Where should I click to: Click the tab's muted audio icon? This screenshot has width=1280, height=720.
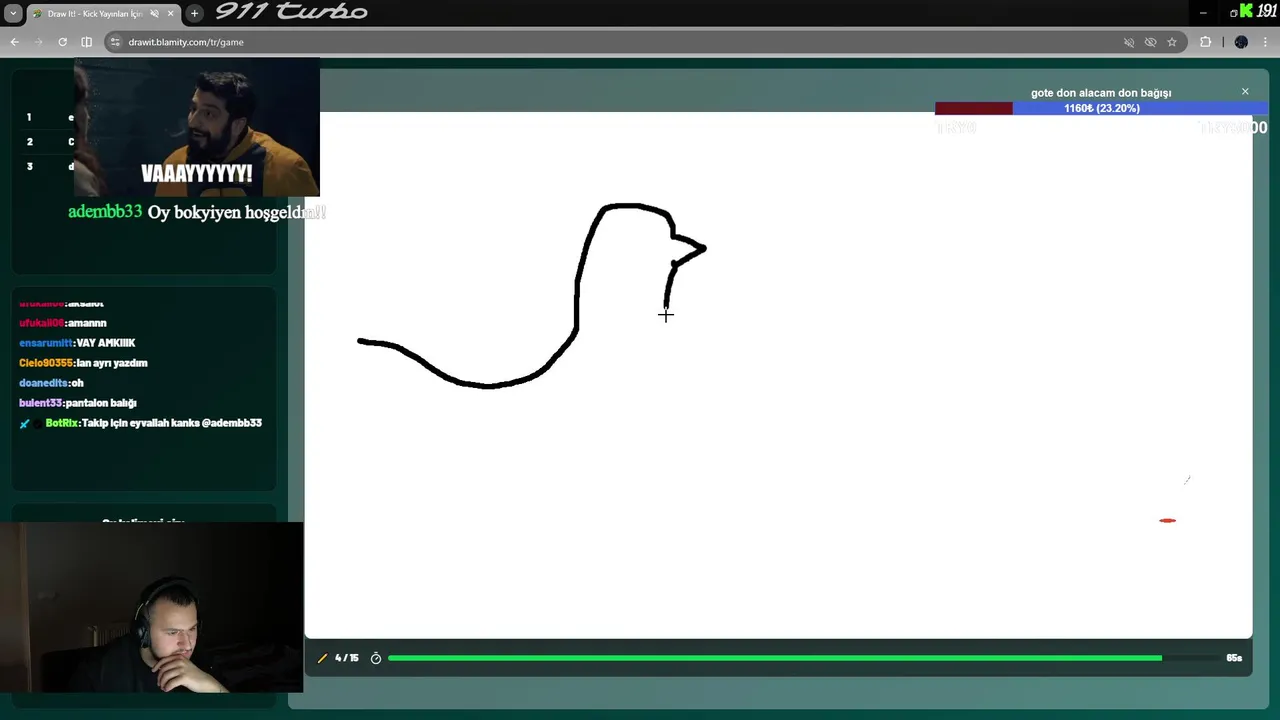click(x=154, y=14)
